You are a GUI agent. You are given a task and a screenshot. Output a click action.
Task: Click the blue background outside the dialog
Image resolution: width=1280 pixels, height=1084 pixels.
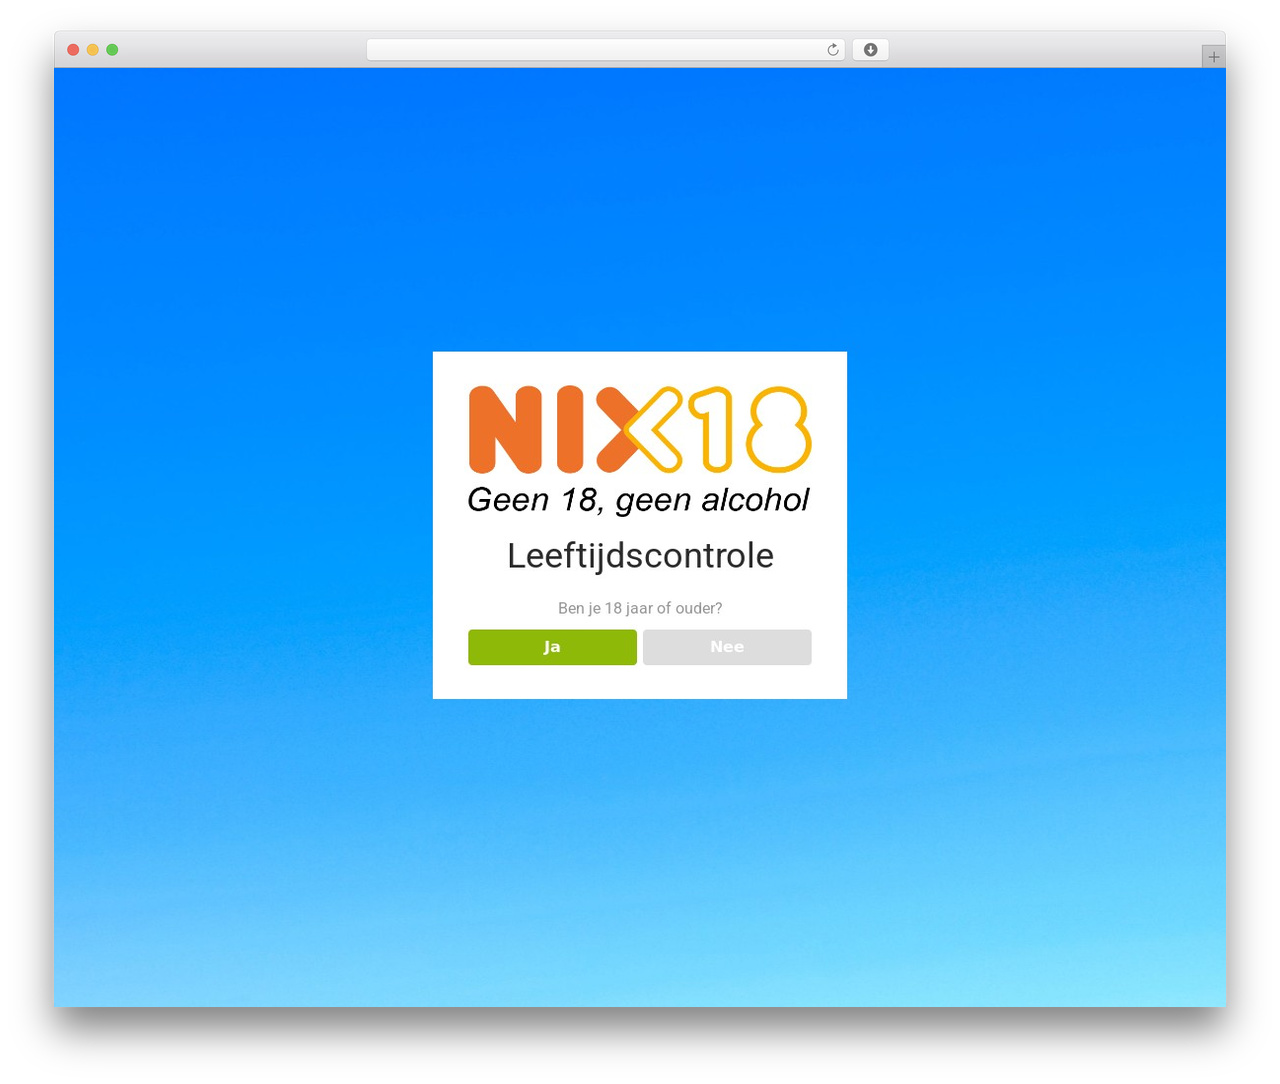(240, 500)
